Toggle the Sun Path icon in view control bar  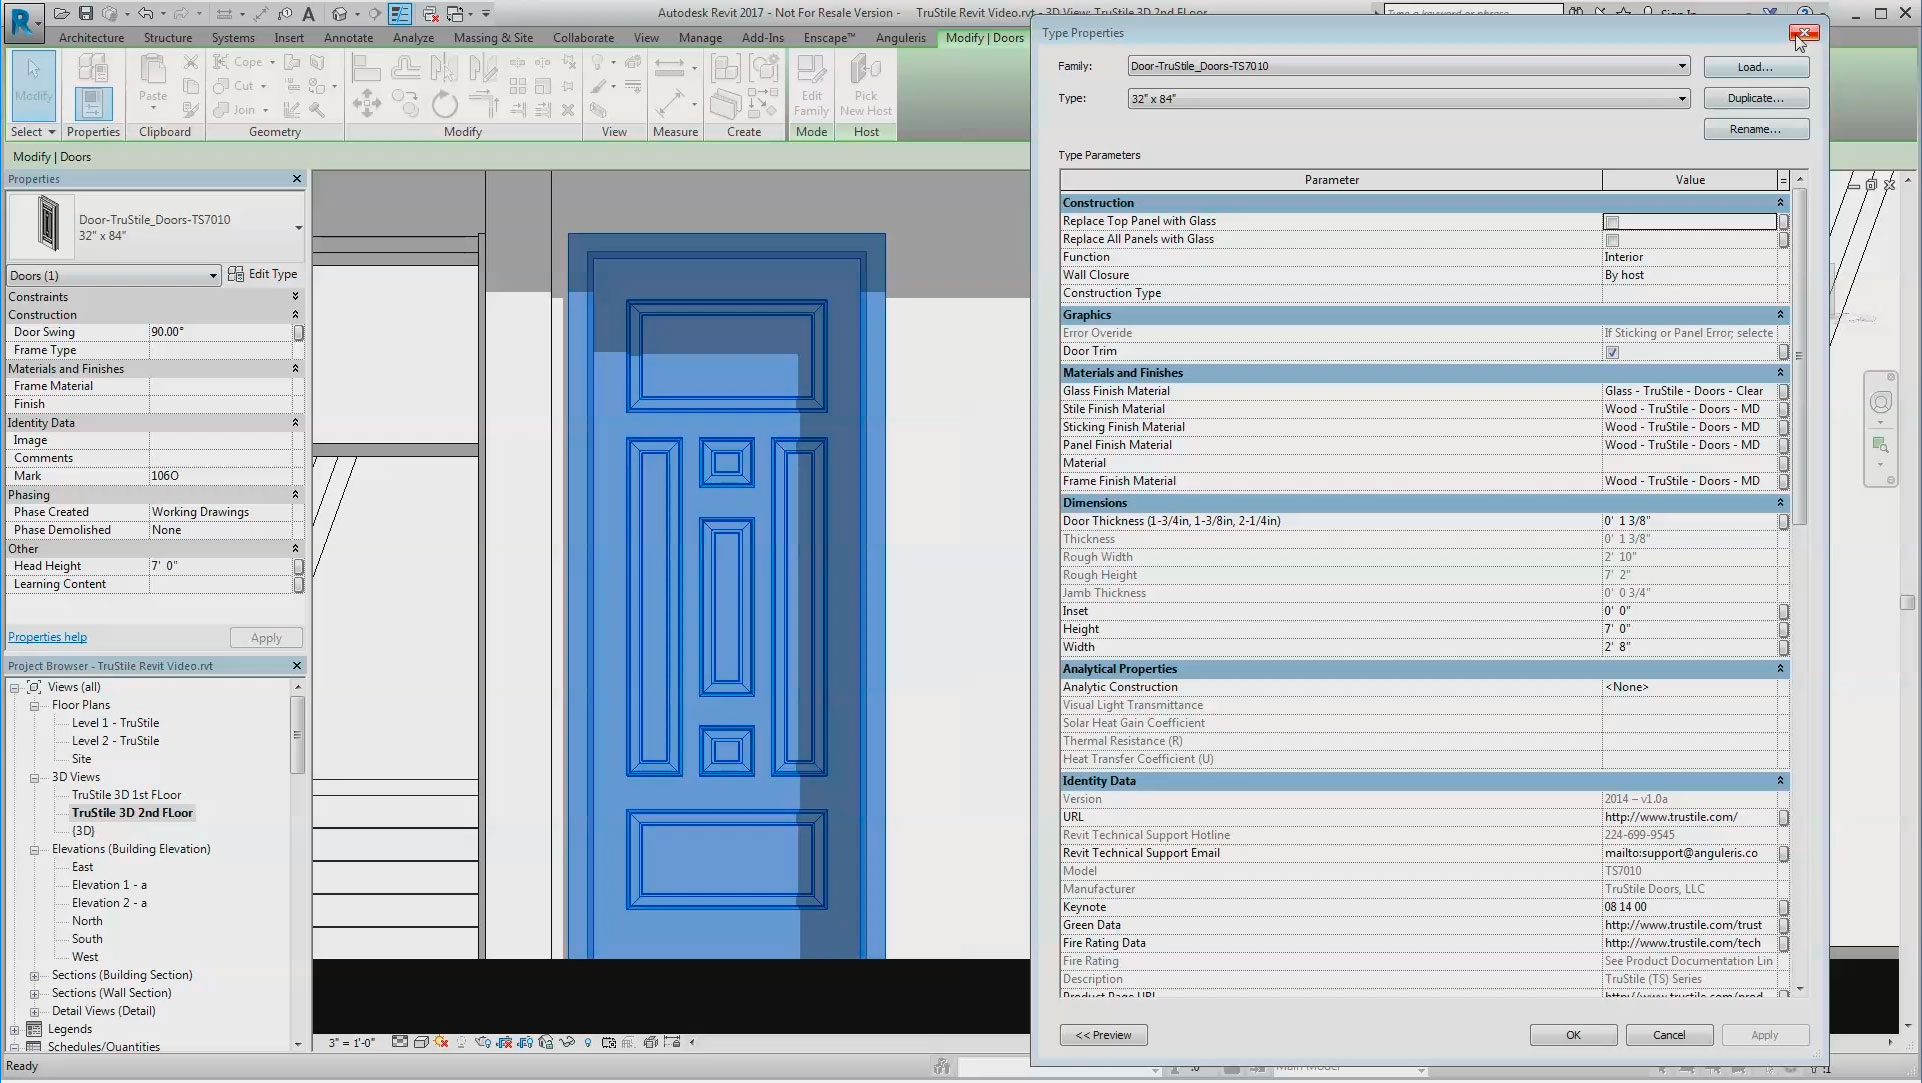coord(441,1042)
